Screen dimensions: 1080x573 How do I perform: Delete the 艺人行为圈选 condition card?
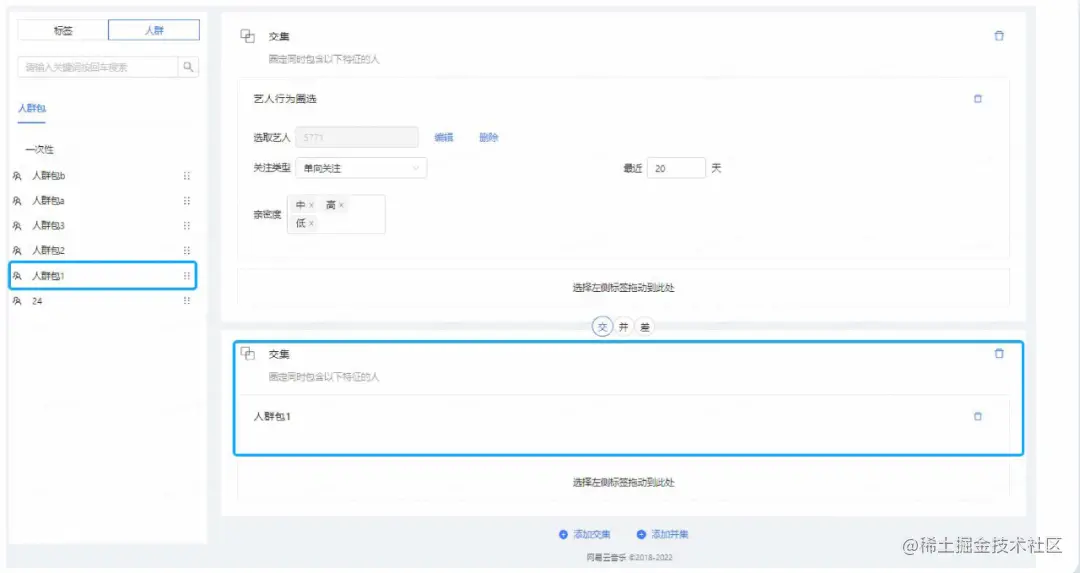point(977,98)
